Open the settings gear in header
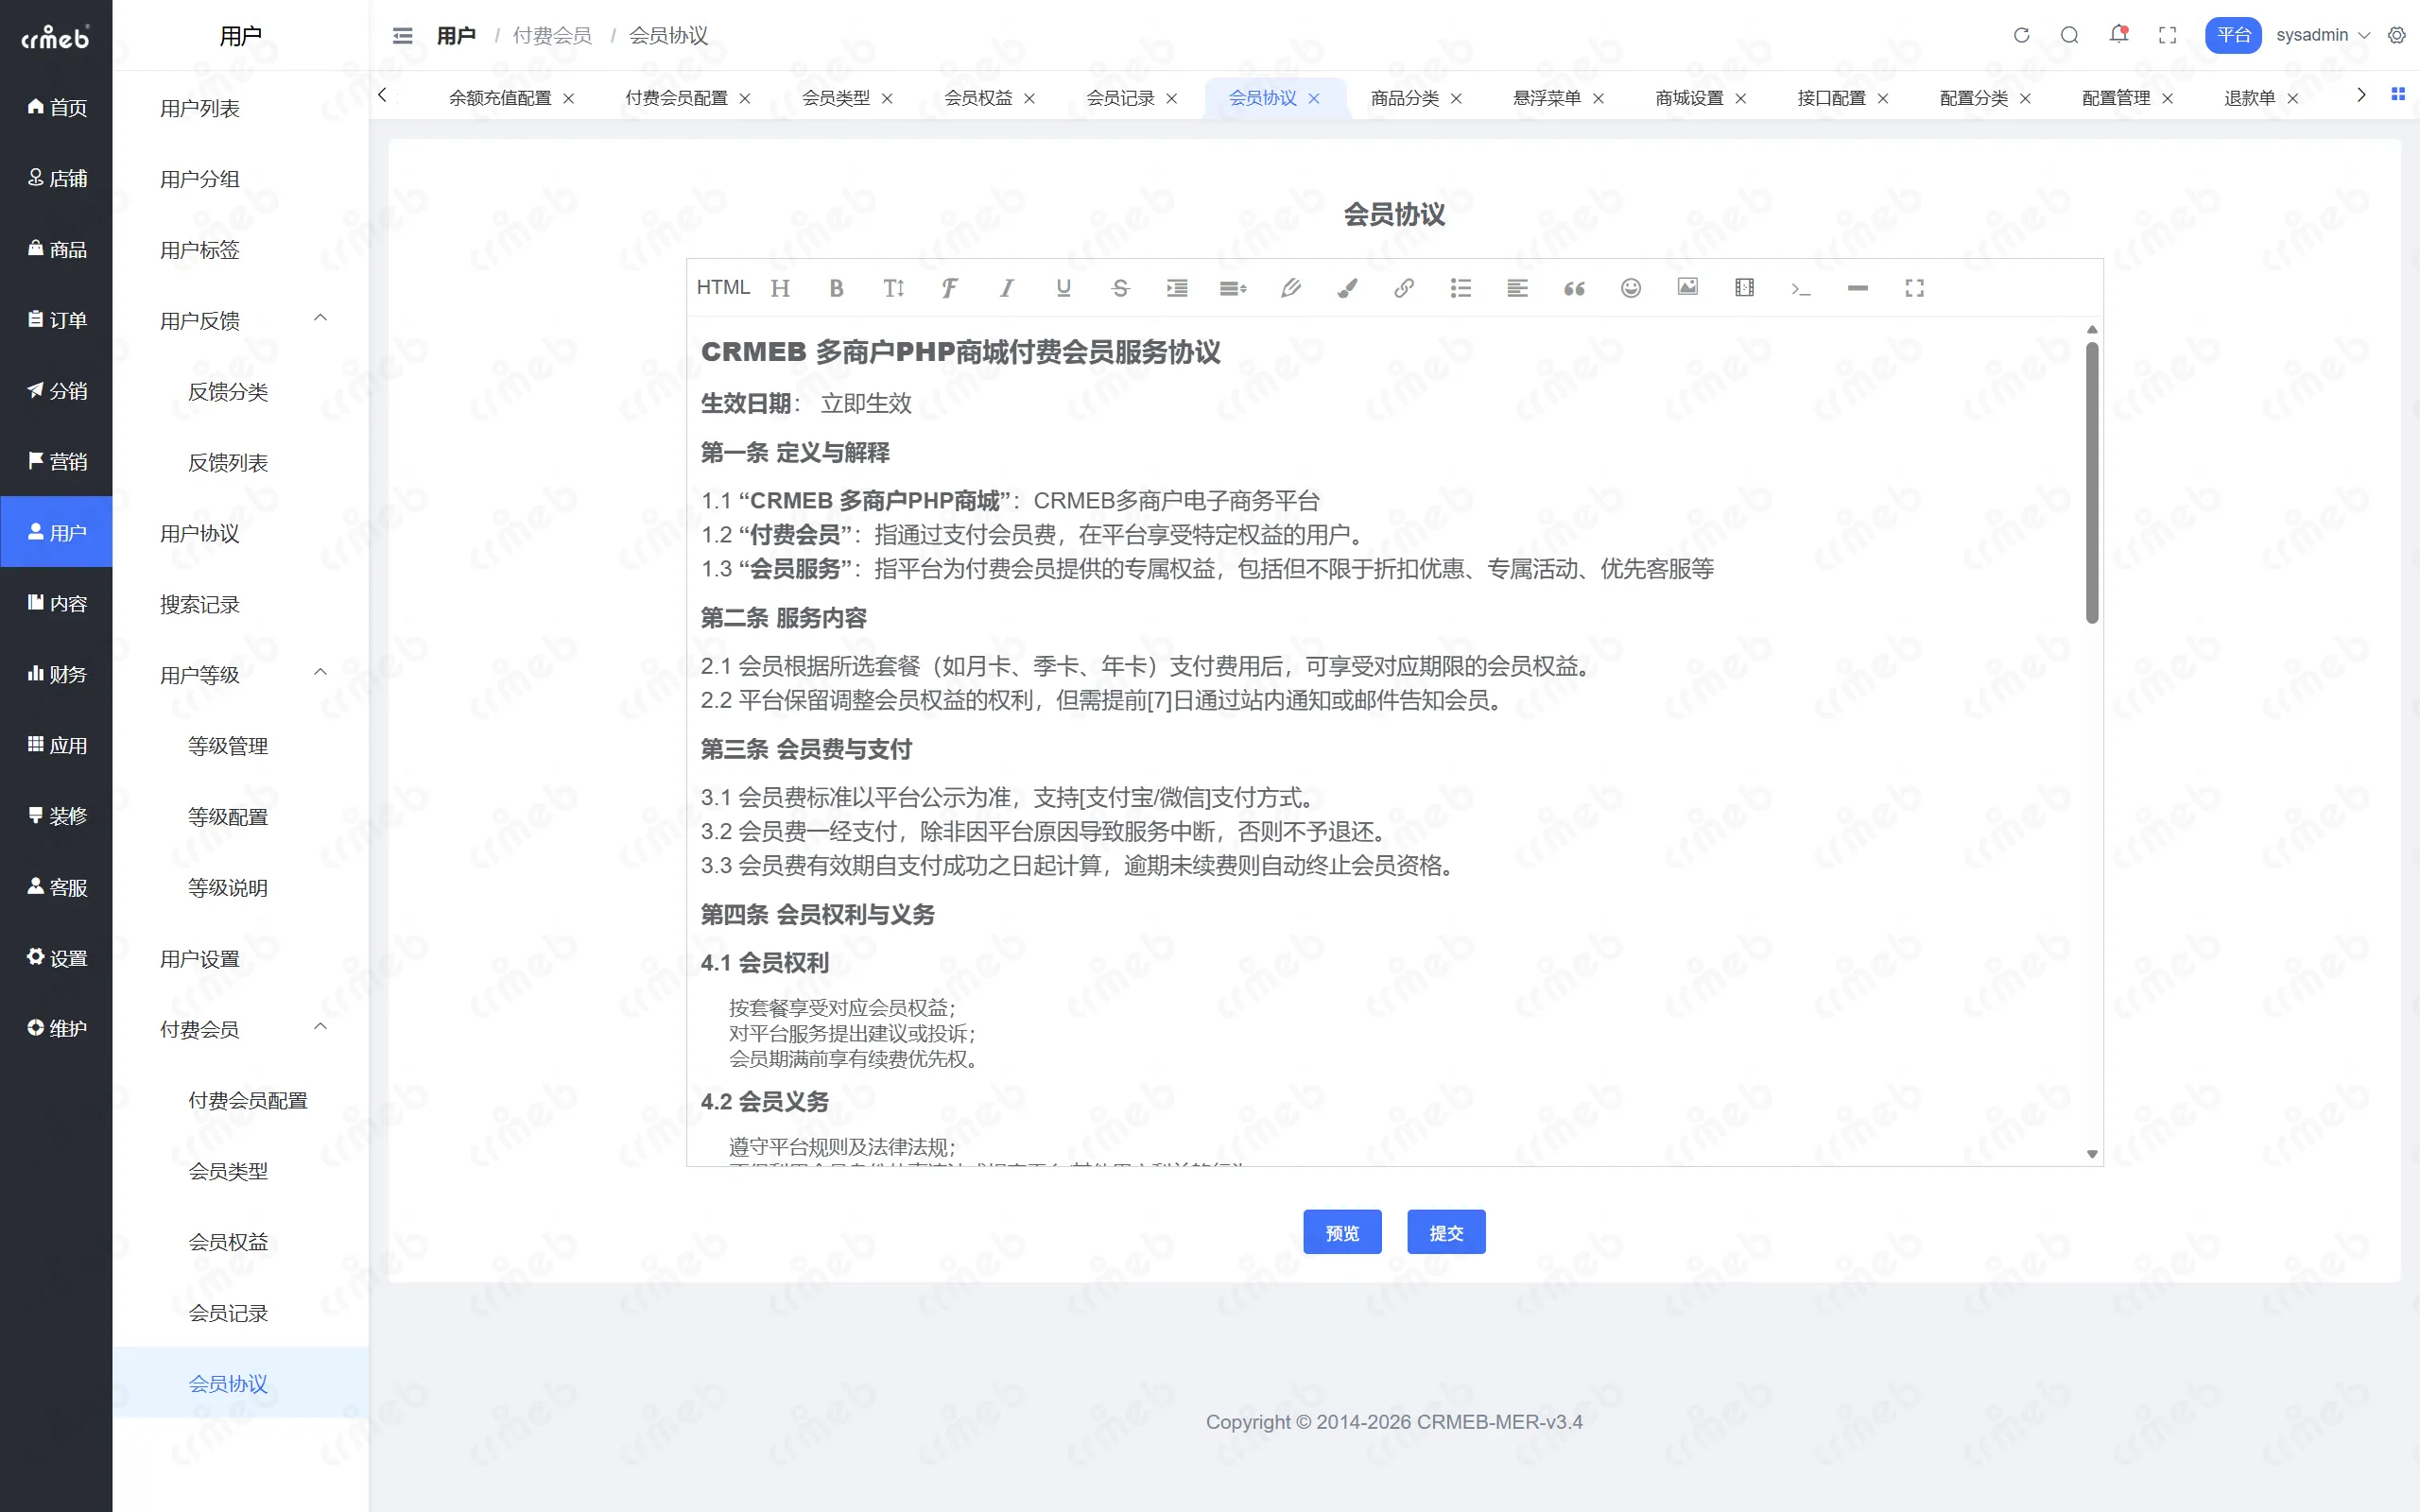Image resolution: width=2420 pixels, height=1512 pixels. coord(2397,35)
